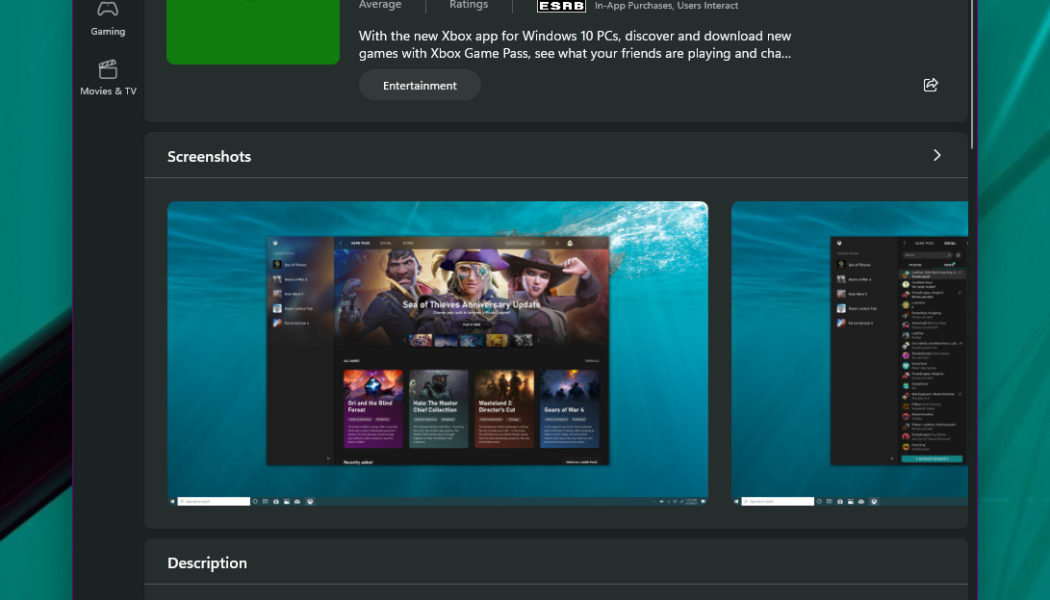Switch to the Ratings tab

(468, 5)
